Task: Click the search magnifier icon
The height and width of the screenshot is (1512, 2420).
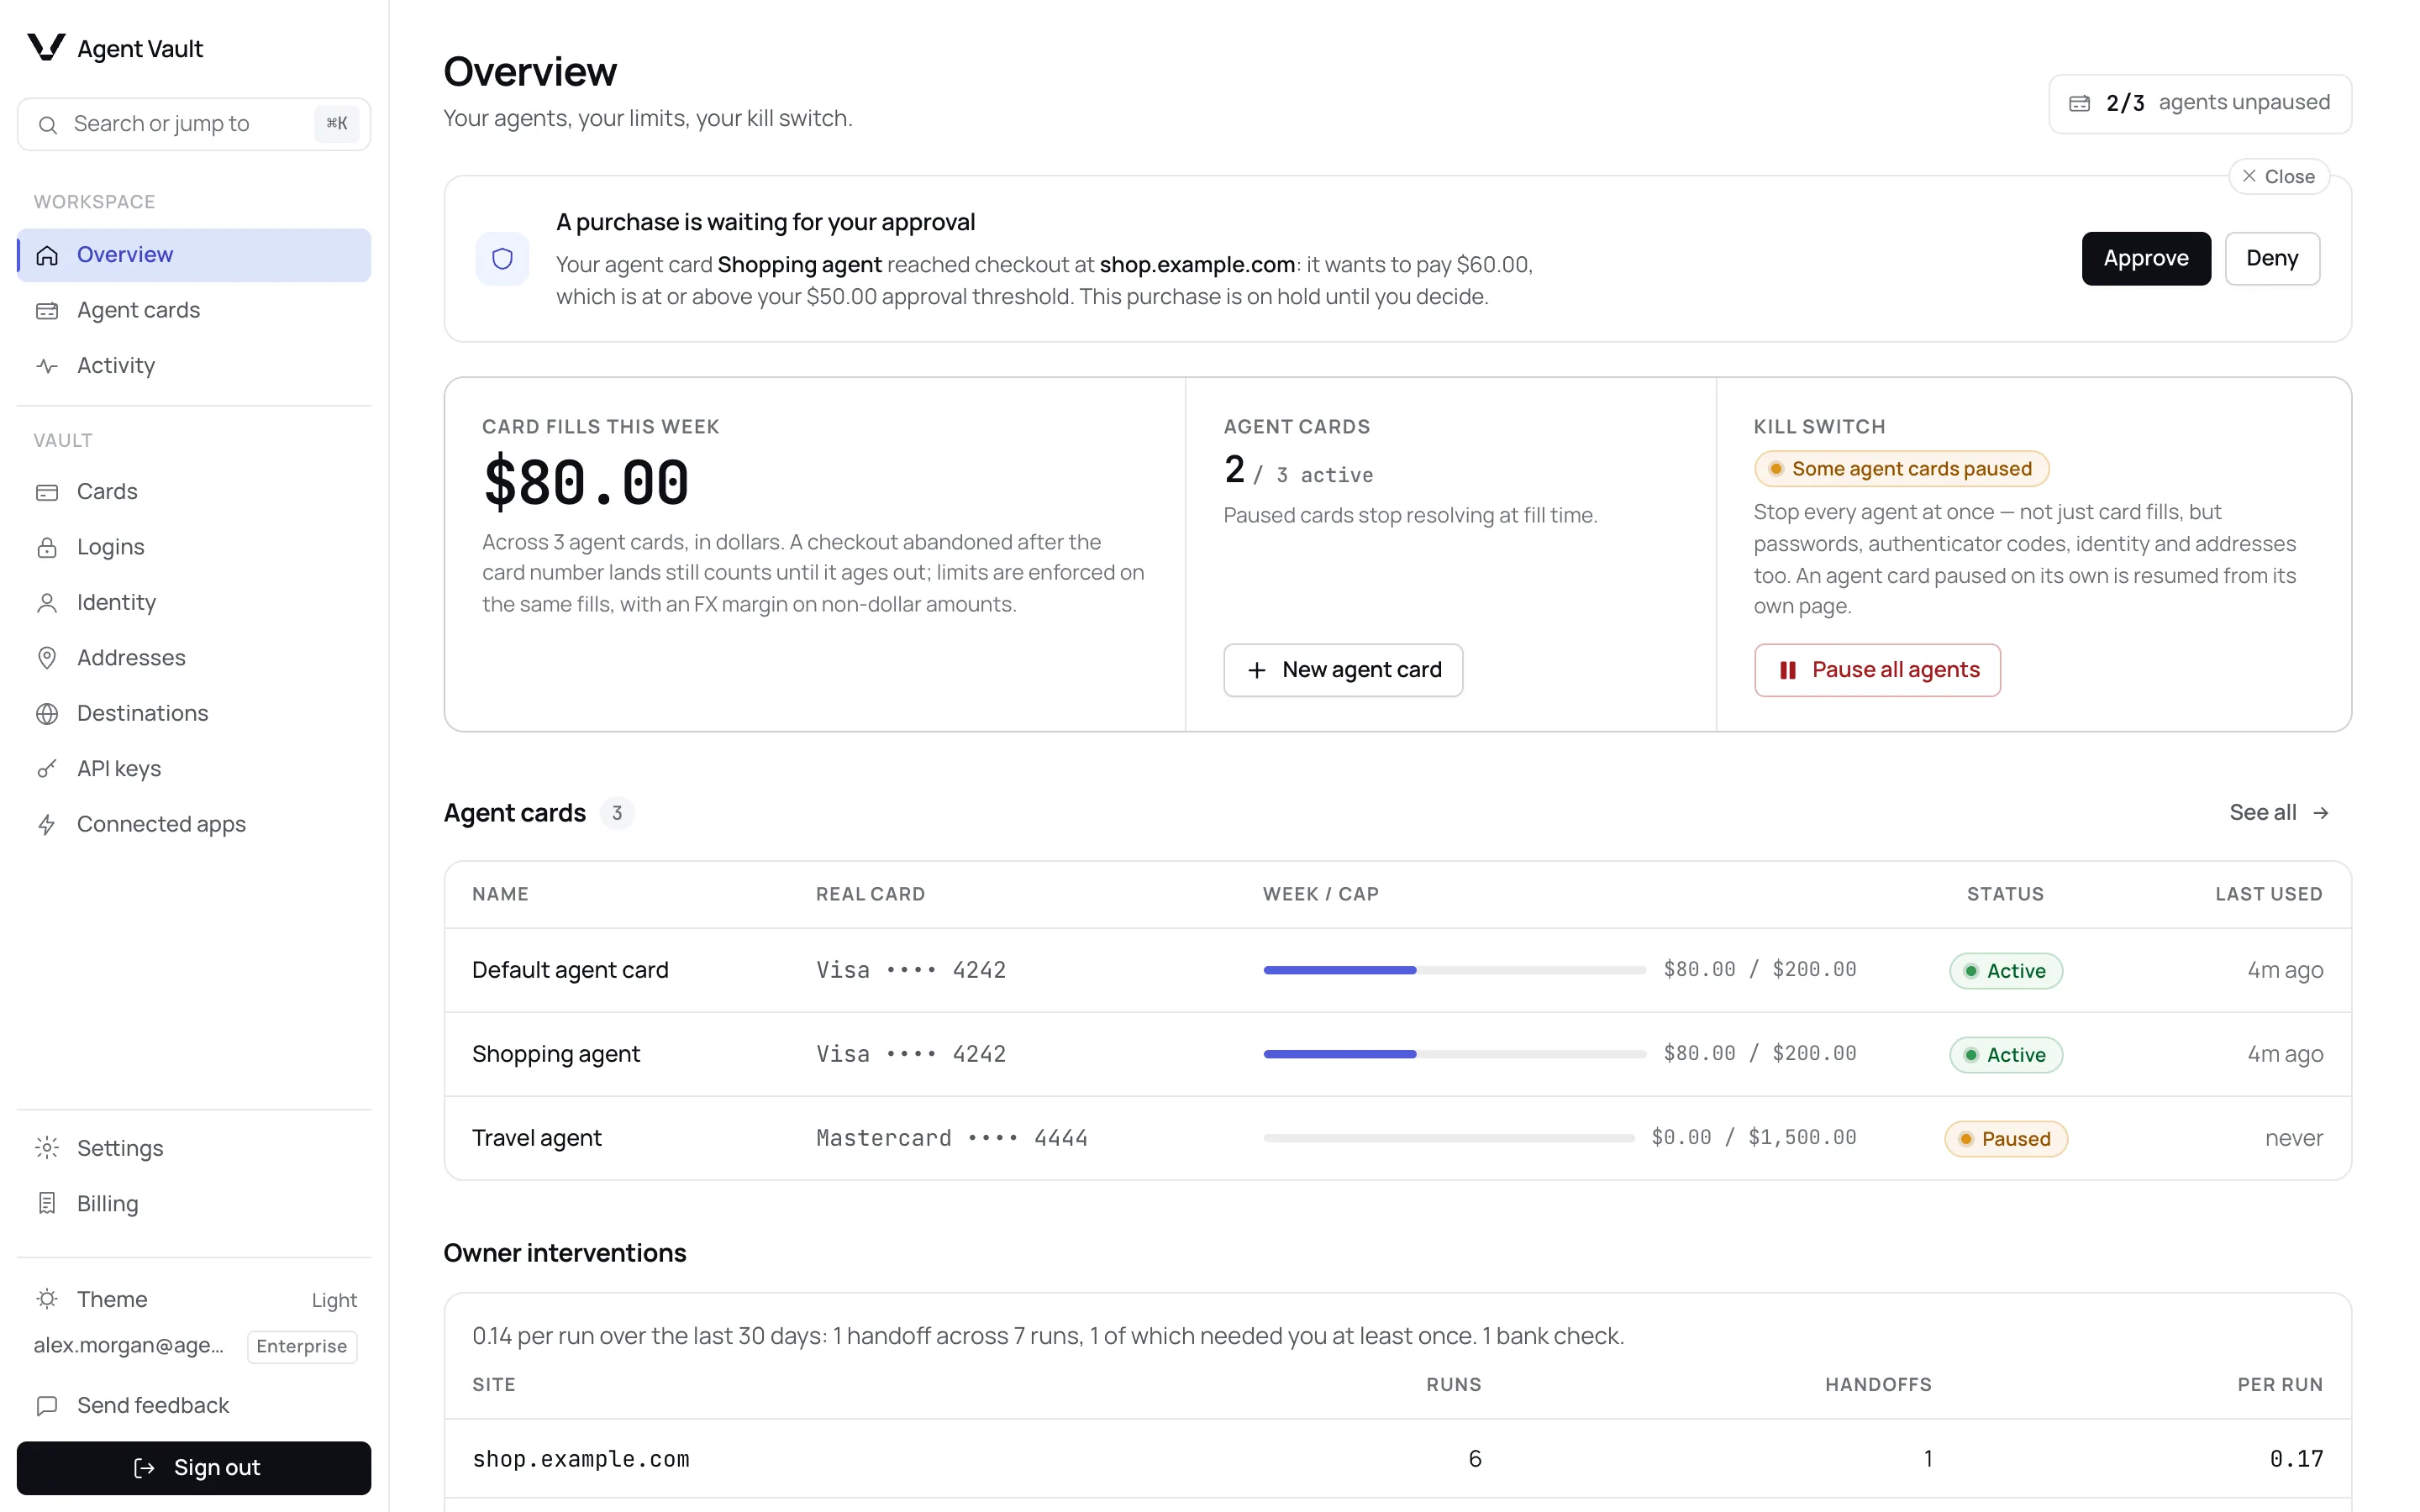Action: click(47, 125)
